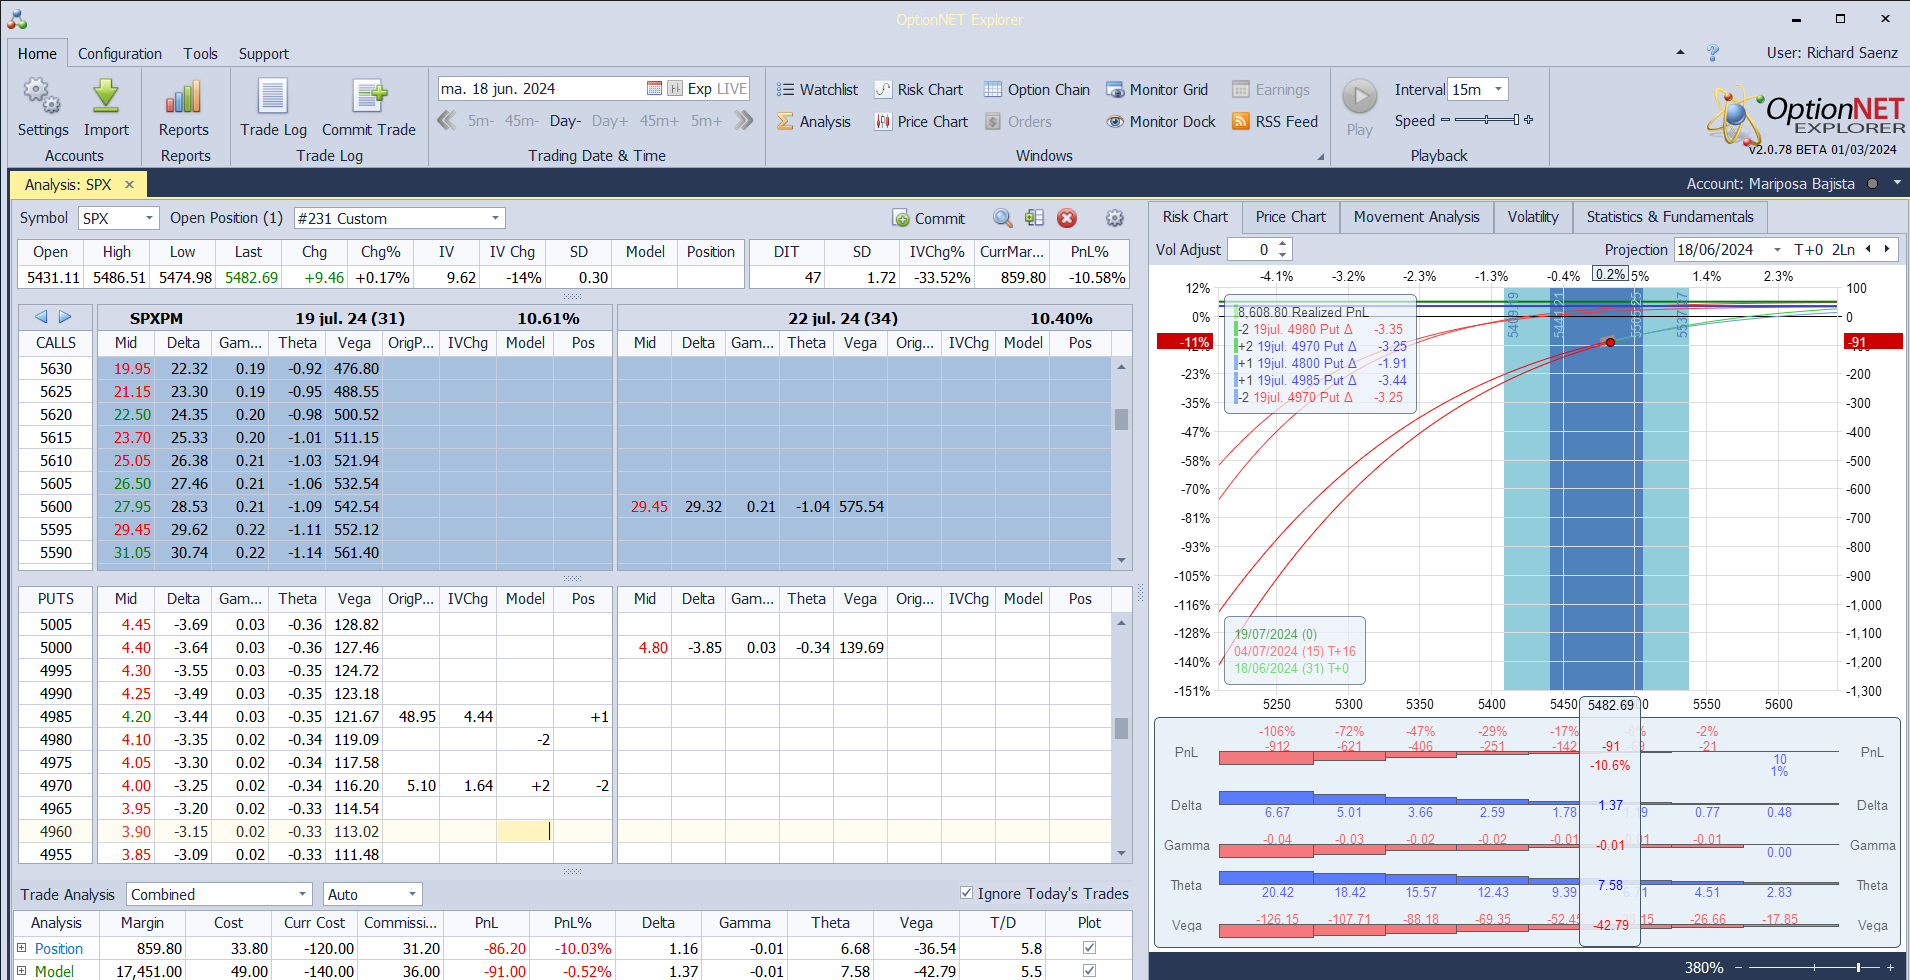Click the Commit button in analysis toolbar
This screenshot has width=1910, height=980.
[929, 218]
